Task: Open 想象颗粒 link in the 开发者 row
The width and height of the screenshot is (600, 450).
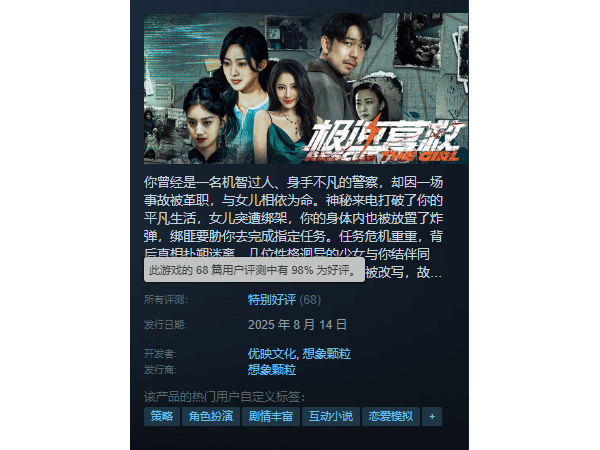Action: [x=326, y=354]
